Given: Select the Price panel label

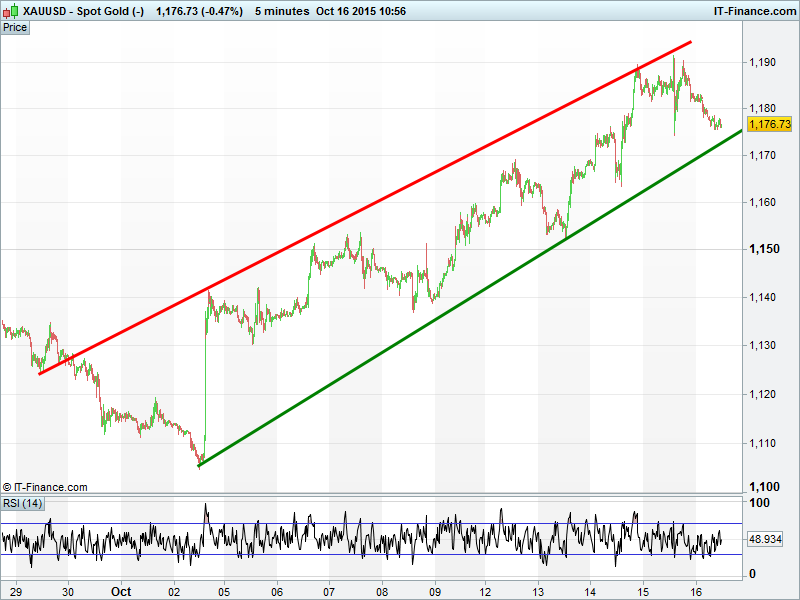Looking at the screenshot, I should (x=15, y=28).
